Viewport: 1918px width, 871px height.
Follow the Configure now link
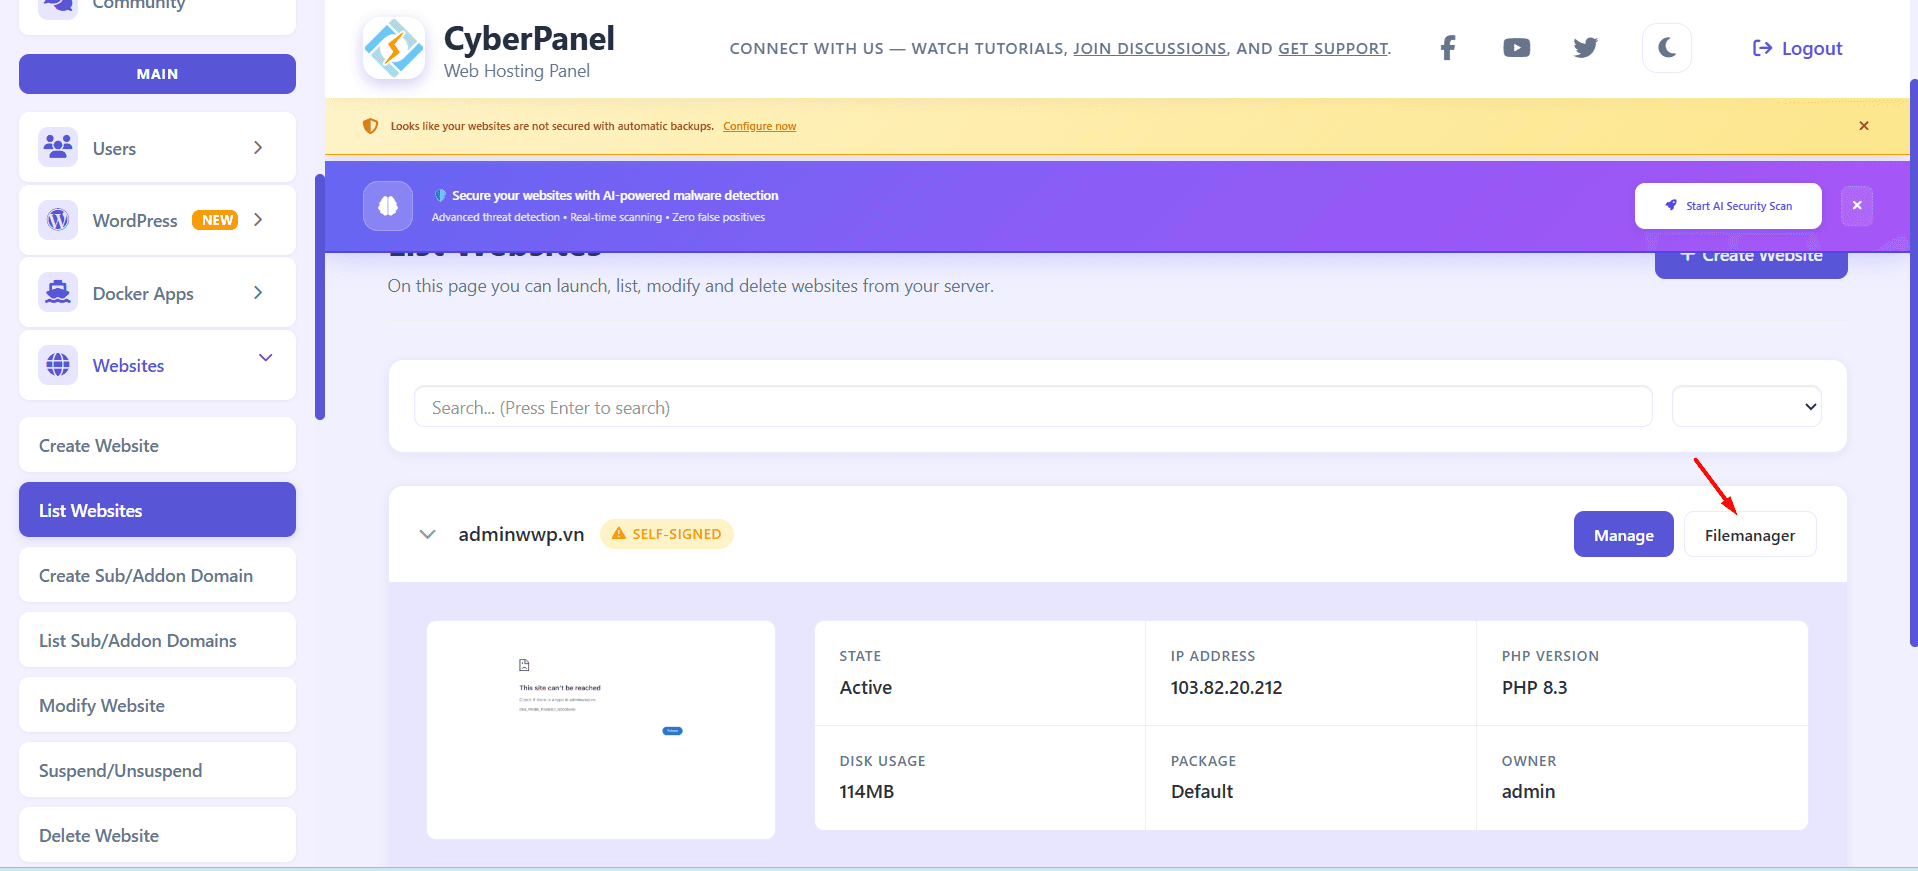[x=759, y=126]
